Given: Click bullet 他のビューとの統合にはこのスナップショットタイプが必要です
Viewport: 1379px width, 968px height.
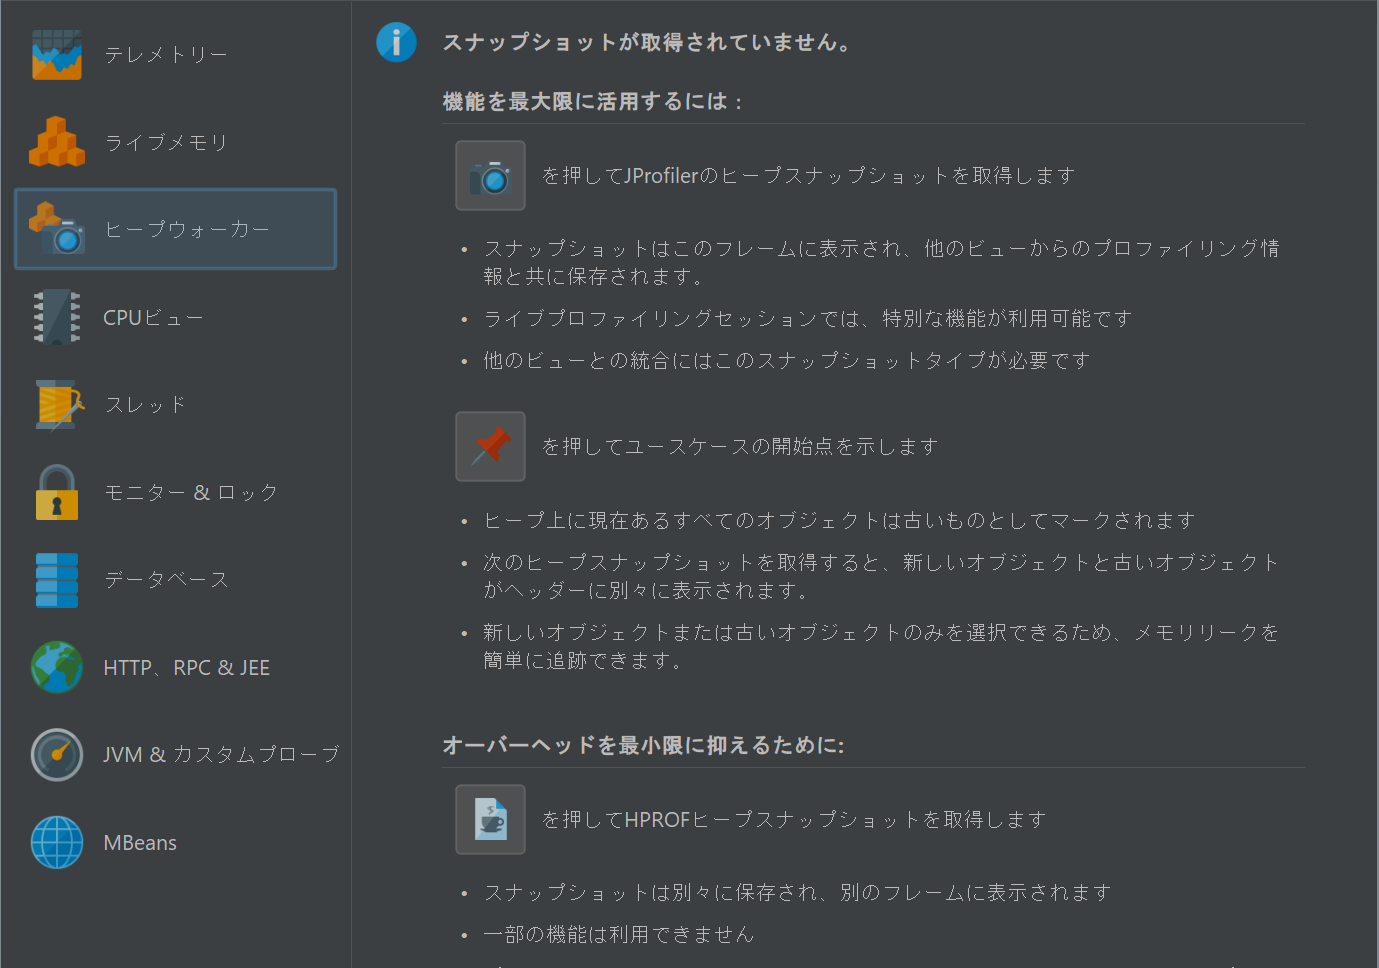Looking at the screenshot, I should click(x=787, y=360).
